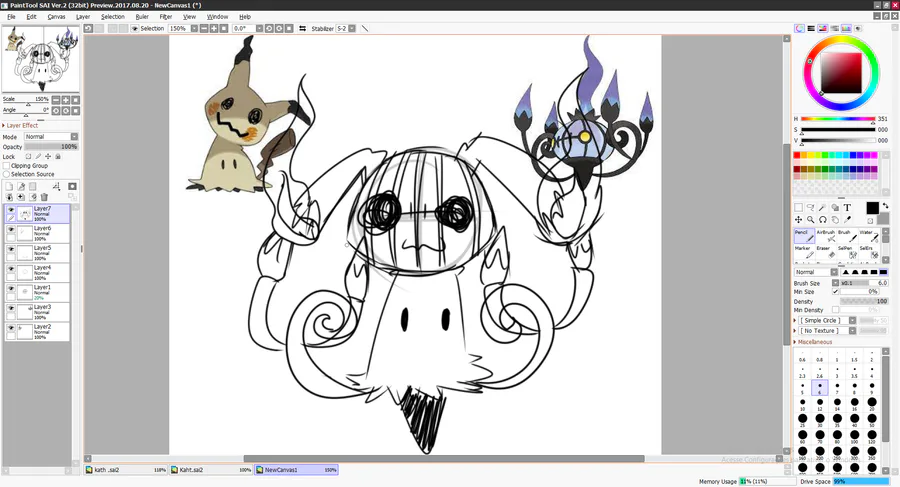900x487 pixels.
Task: Select the Eyedropper color picker tool
Action: [847, 219]
